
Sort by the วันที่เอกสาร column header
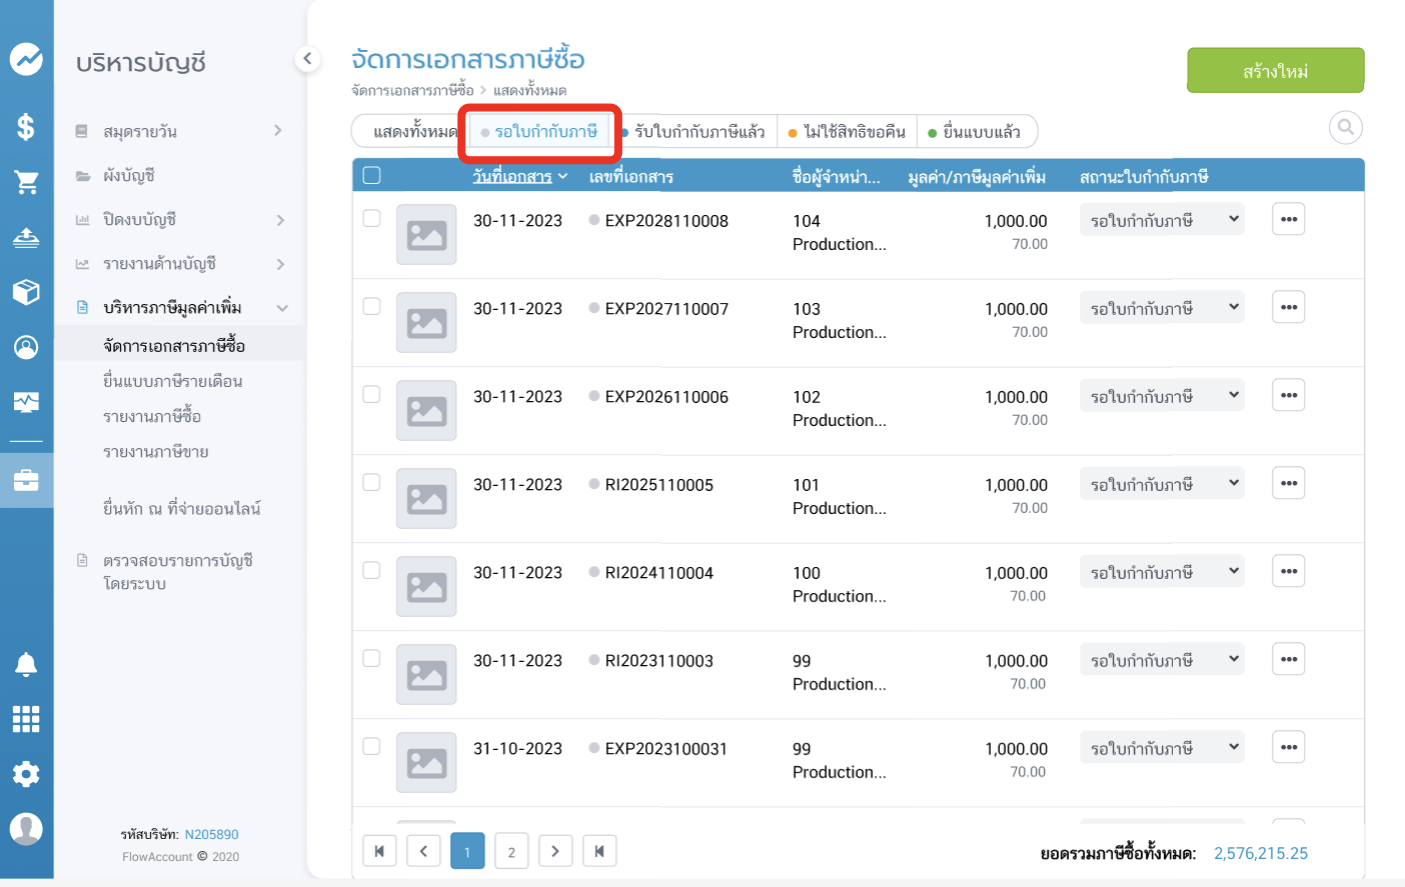pos(513,177)
